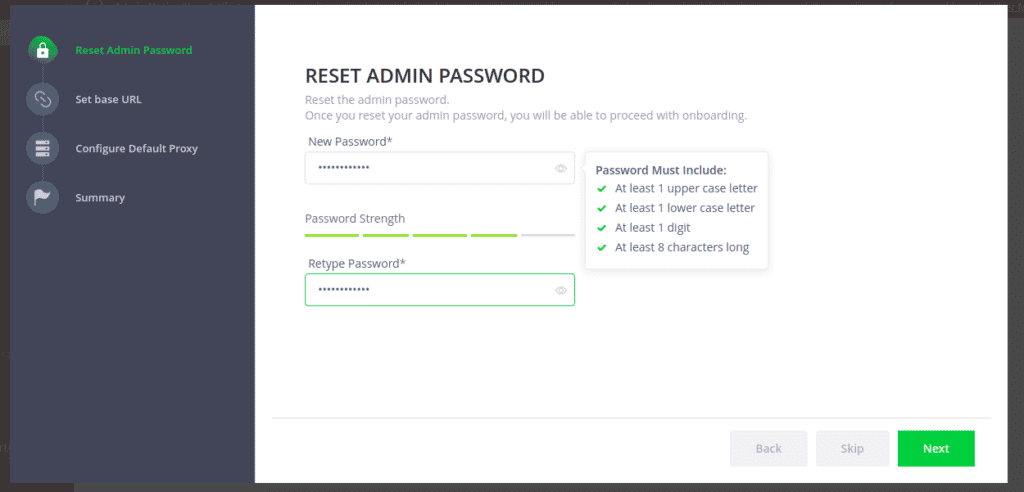The height and width of the screenshot is (492, 1024).
Task: Click the lower case letter requirement checkmark
Action: click(602, 208)
